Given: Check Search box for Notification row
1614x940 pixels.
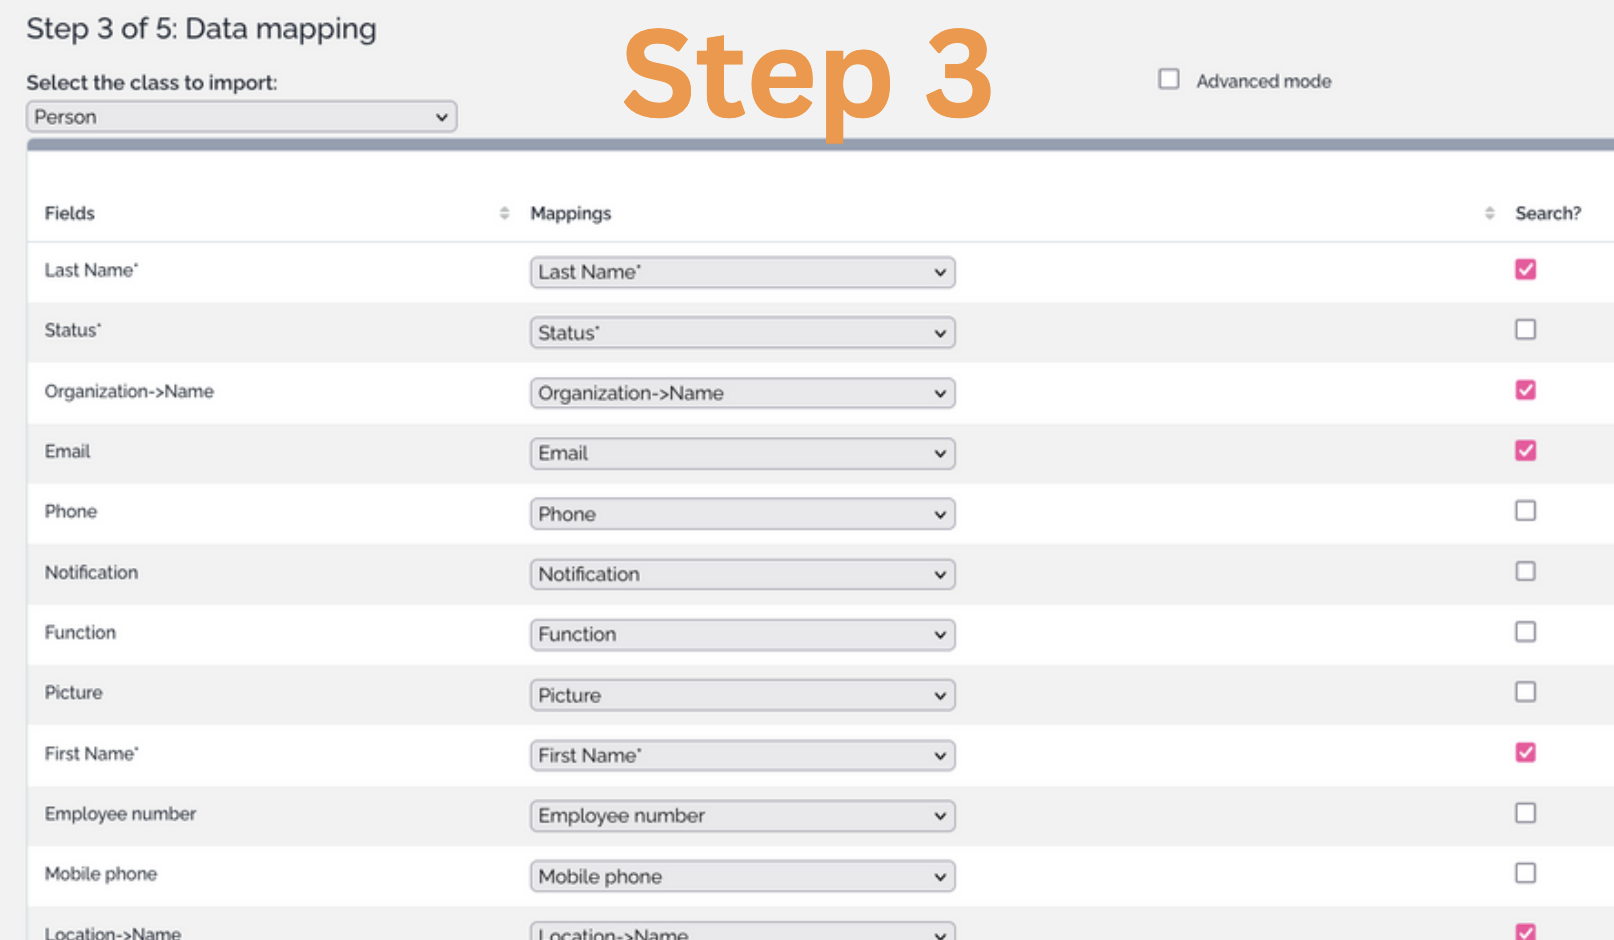Looking at the screenshot, I should [x=1525, y=571].
